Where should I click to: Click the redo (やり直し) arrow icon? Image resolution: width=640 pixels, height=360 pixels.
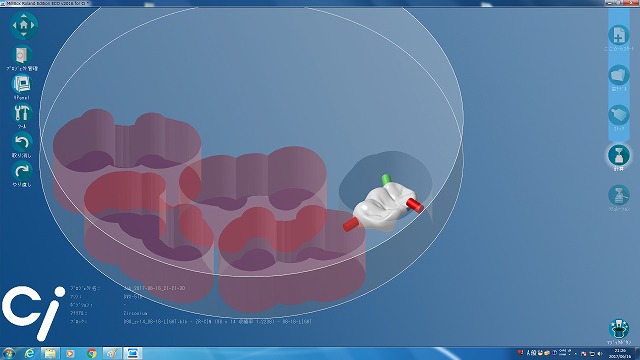[22, 171]
